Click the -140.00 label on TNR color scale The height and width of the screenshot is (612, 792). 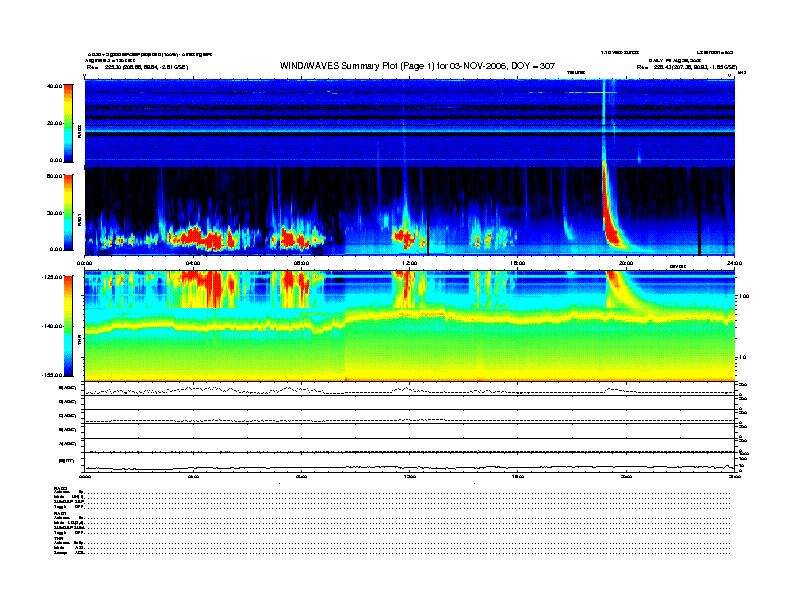coord(52,326)
